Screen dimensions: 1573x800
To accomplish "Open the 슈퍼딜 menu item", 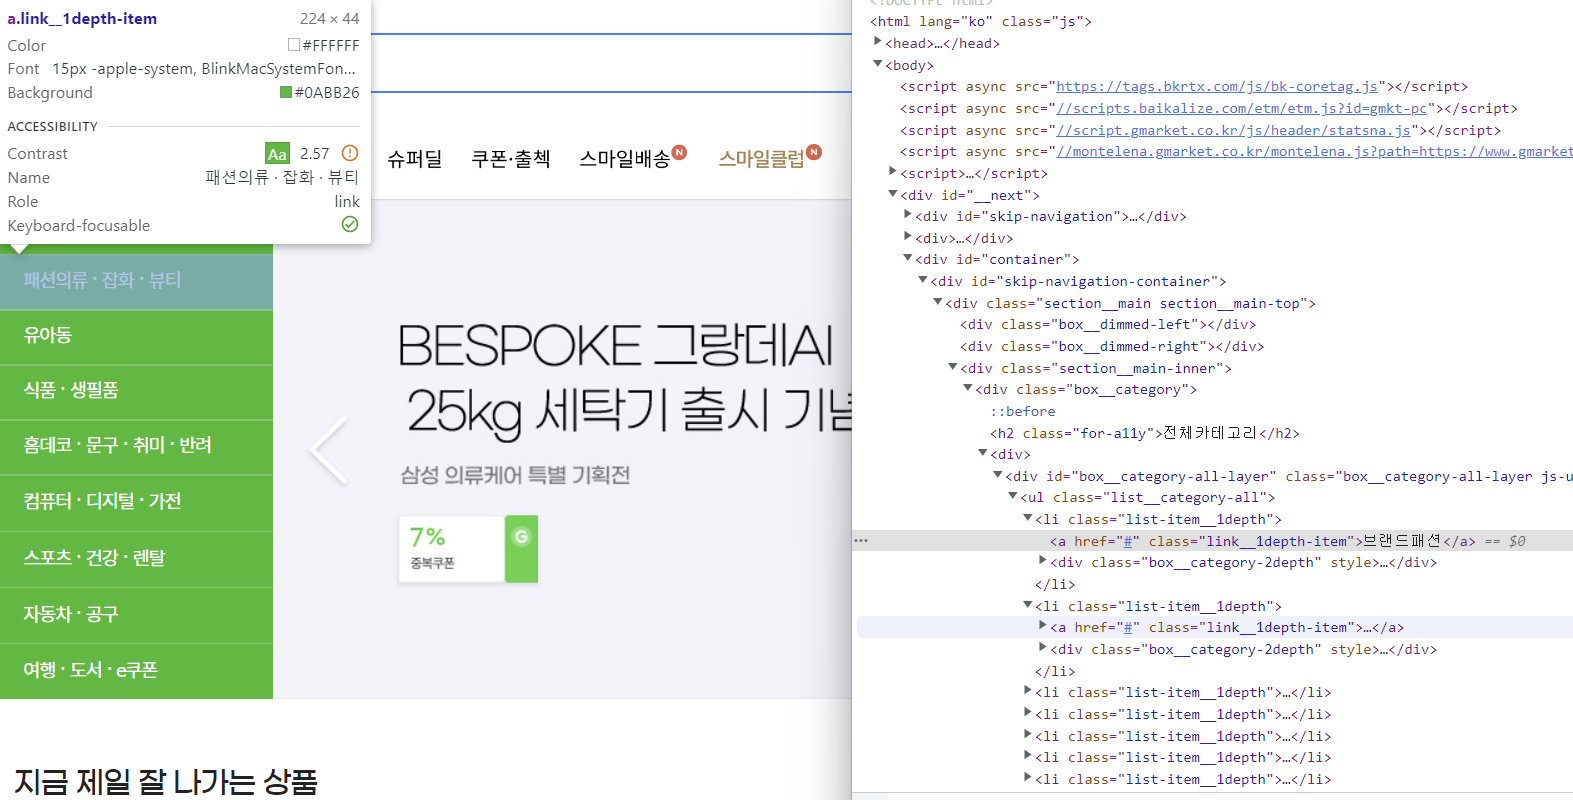I will [415, 159].
